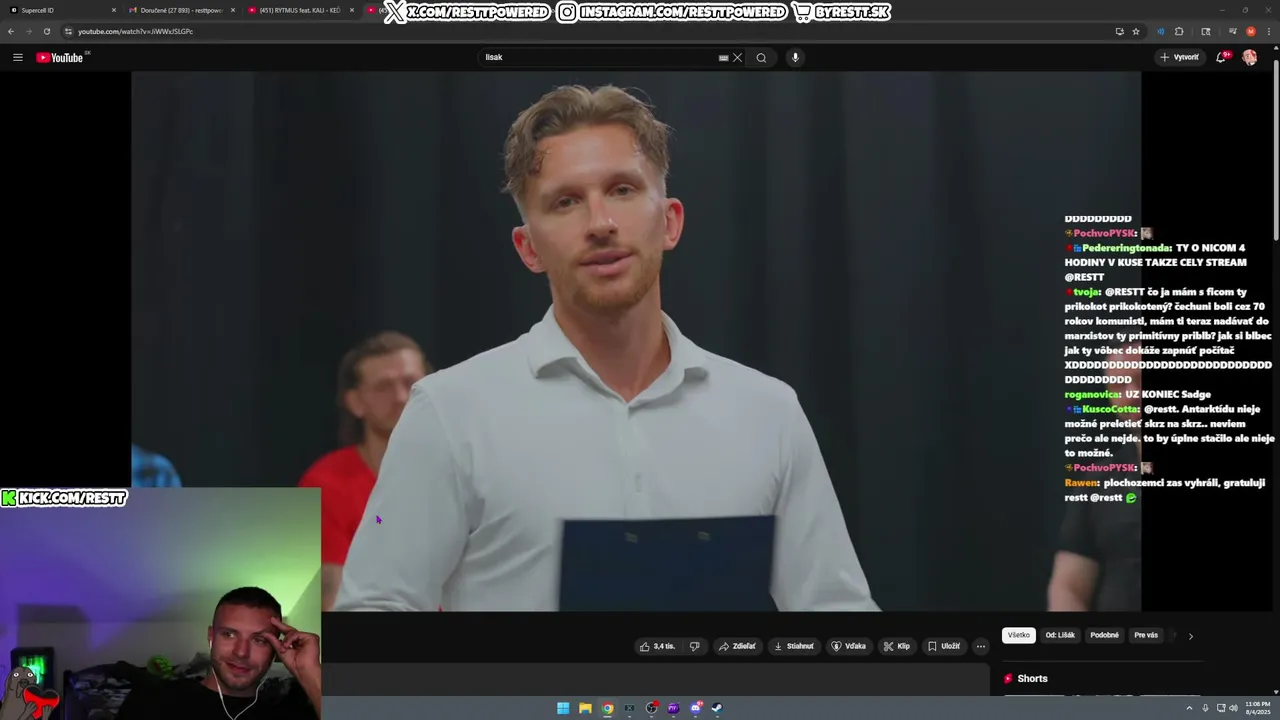Go back with the browser back arrow
Viewport: 1280px width, 720px height.
[10, 31]
